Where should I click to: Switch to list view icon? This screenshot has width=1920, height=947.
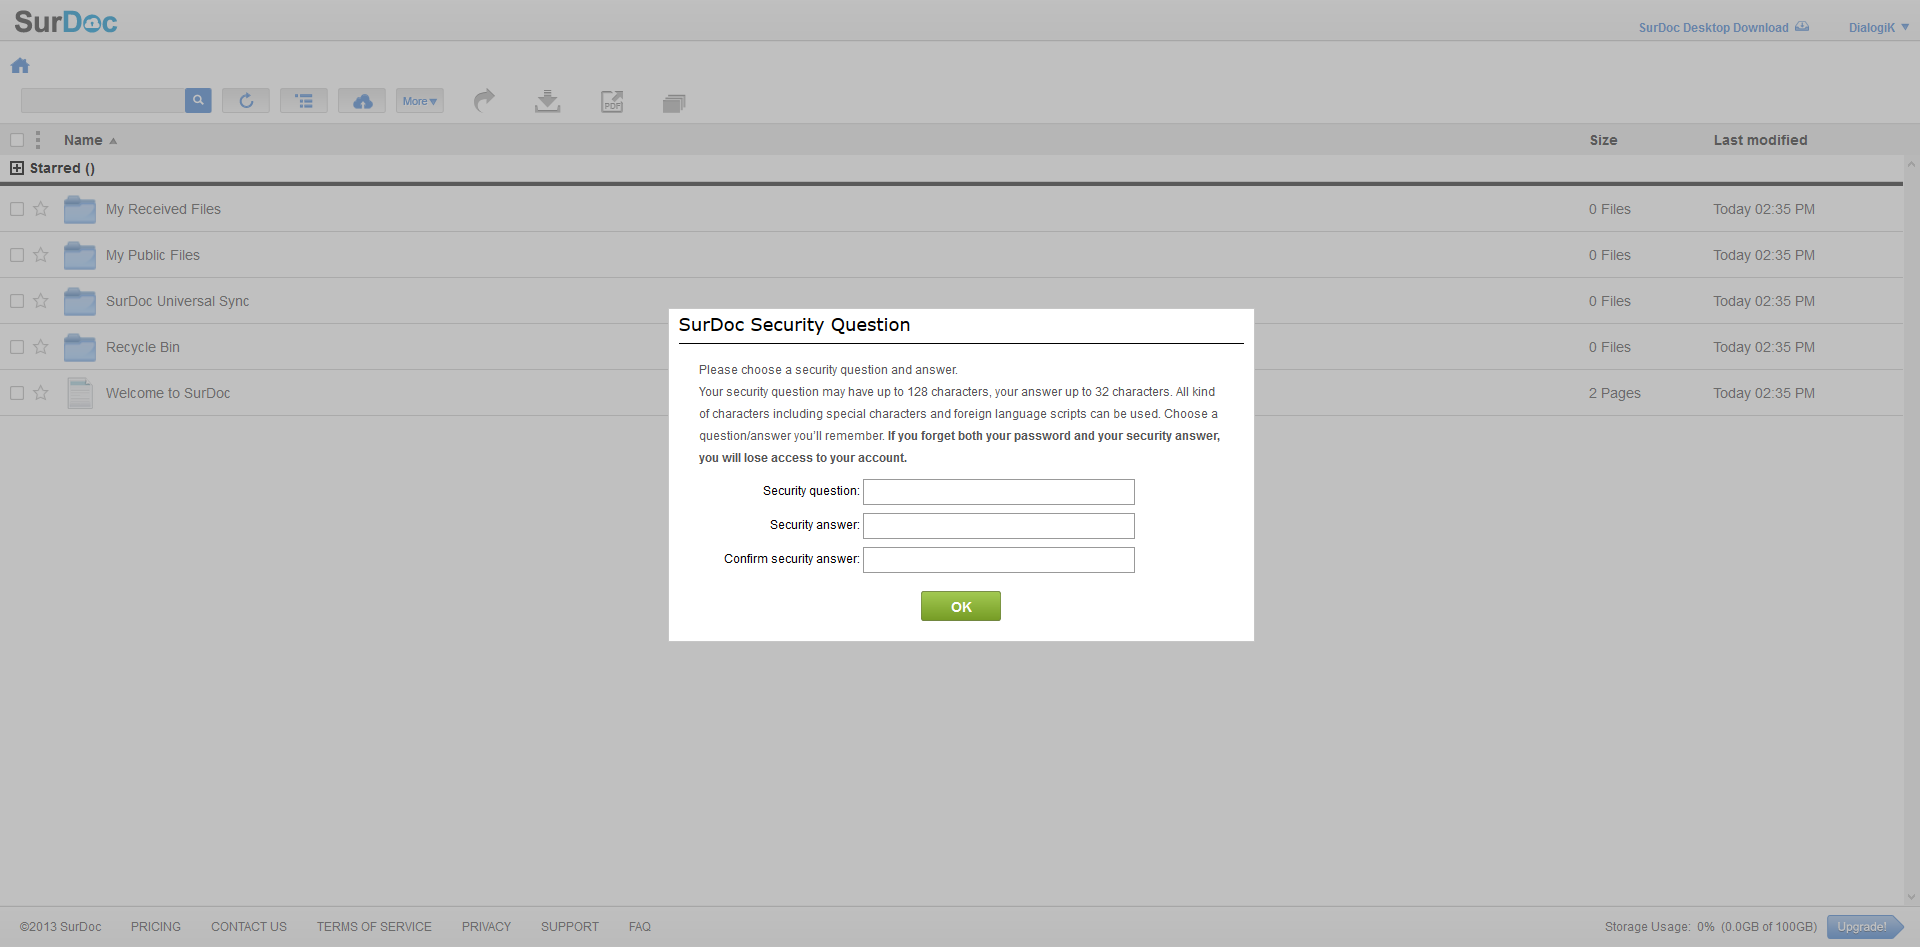(304, 100)
